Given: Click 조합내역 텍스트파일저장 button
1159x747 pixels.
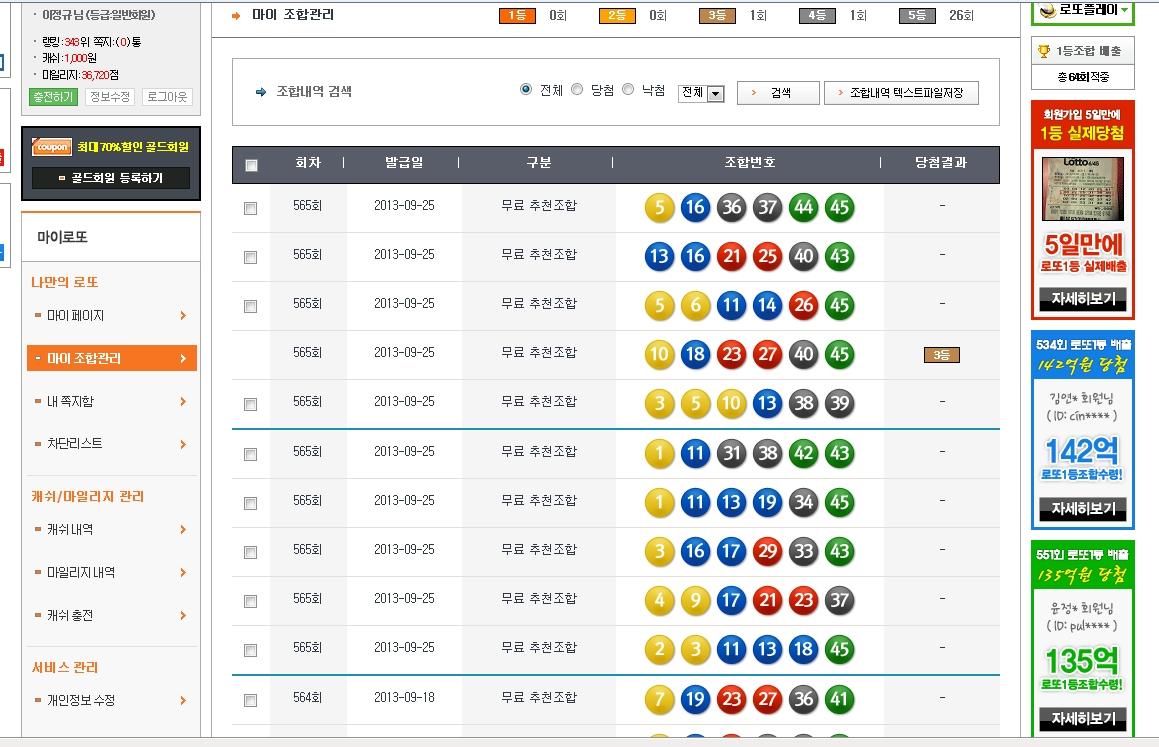Looking at the screenshot, I should 900,93.
